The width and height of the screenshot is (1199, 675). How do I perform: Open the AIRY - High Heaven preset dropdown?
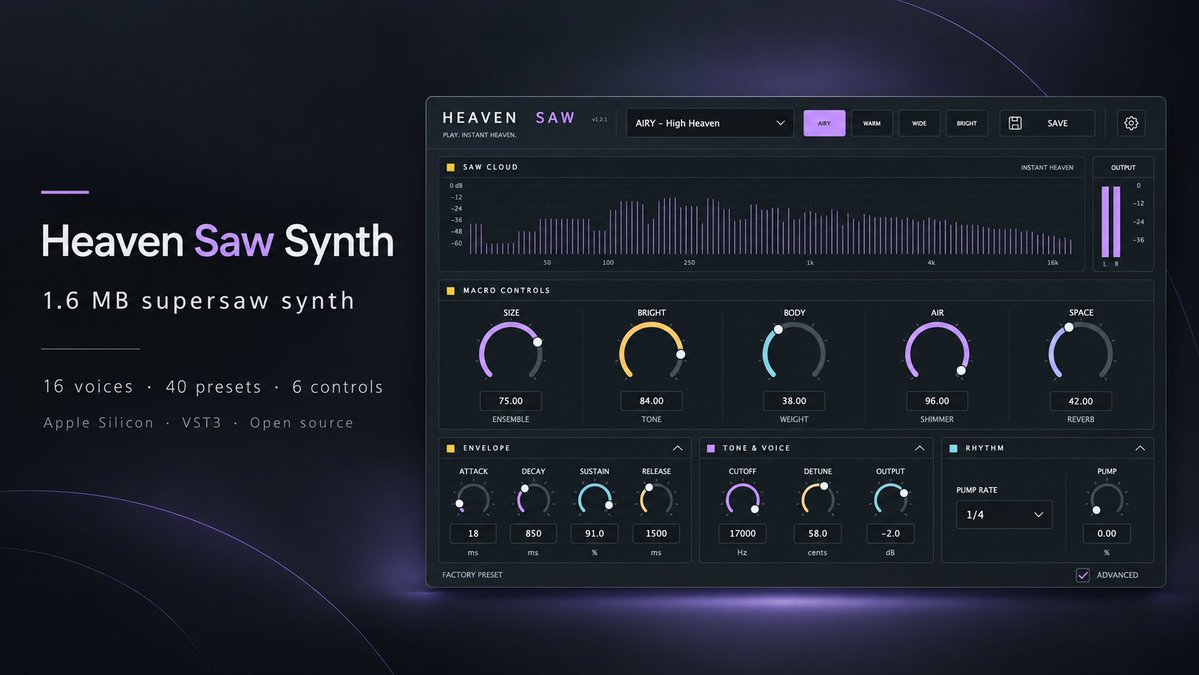[x=710, y=123]
